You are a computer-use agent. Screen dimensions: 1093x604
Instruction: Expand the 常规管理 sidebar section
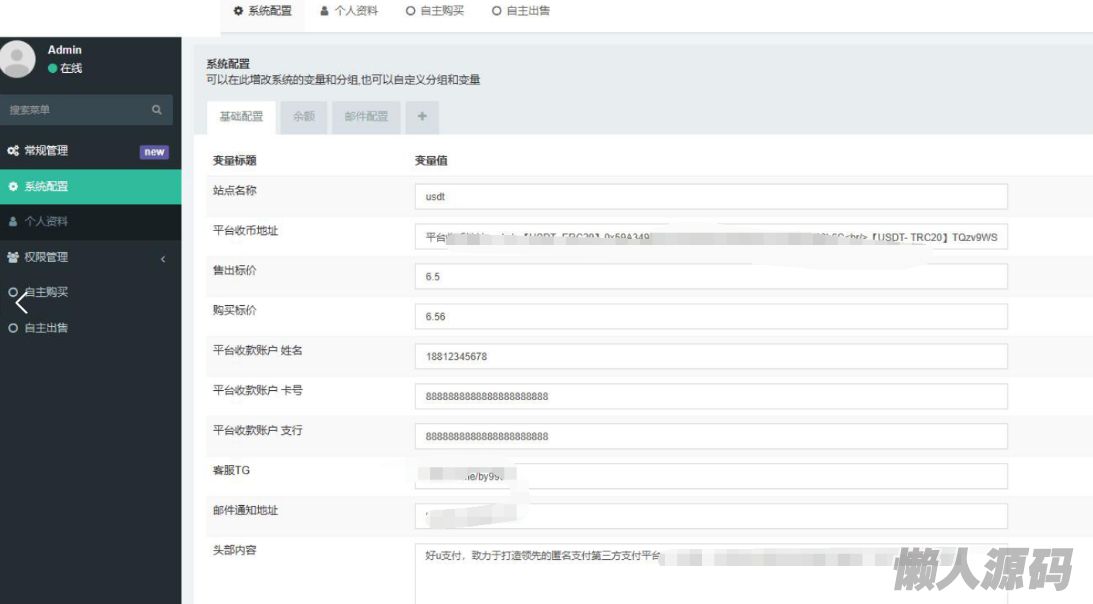(x=90, y=151)
